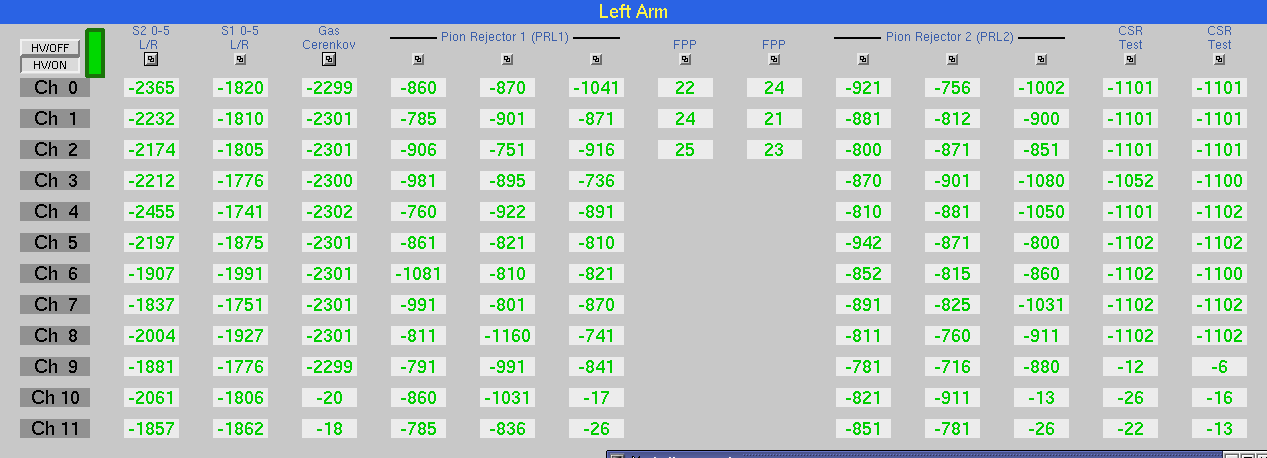Click the -1031 PRL1 value in Ch 10
Image resolution: width=1267 pixels, height=458 pixels.
click(x=507, y=398)
